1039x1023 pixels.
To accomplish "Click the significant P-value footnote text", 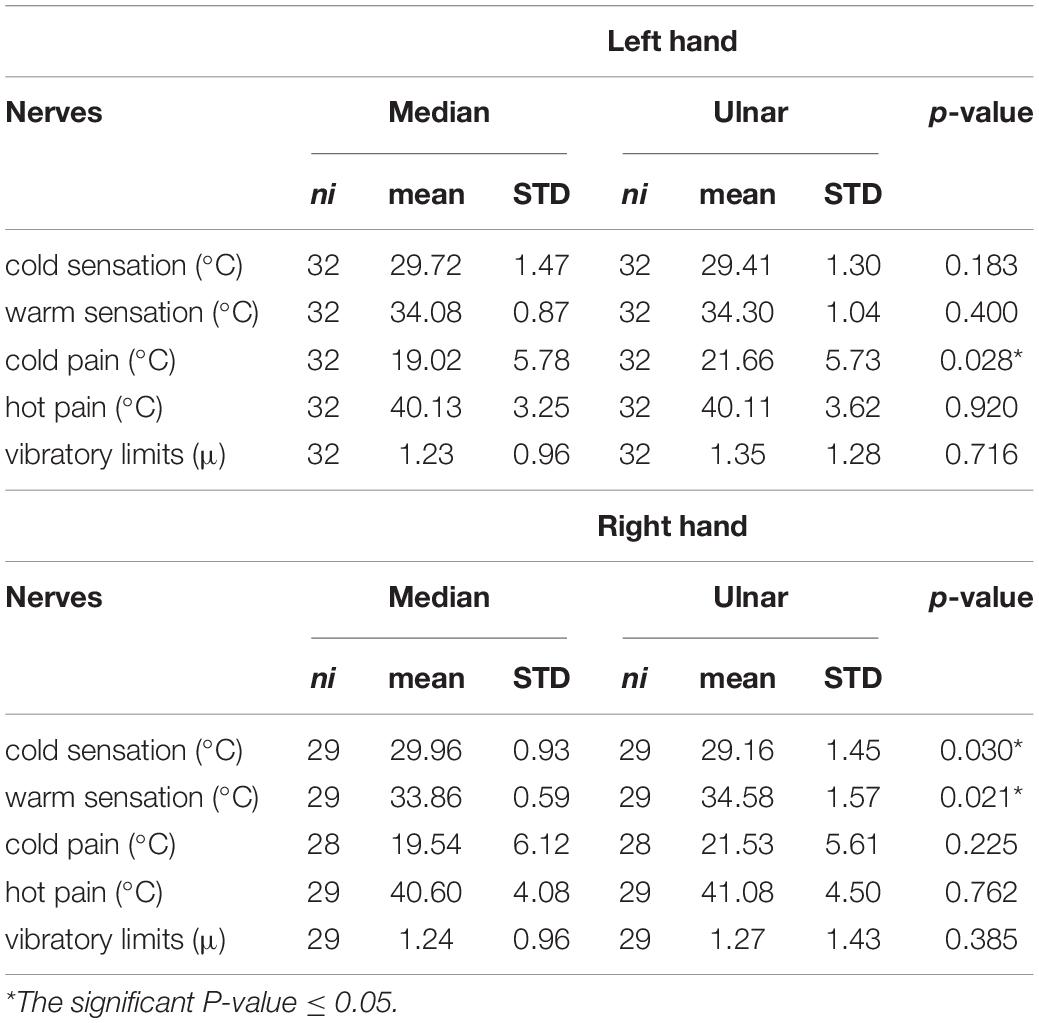I will pyautogui.click(x=201, y=1003).
